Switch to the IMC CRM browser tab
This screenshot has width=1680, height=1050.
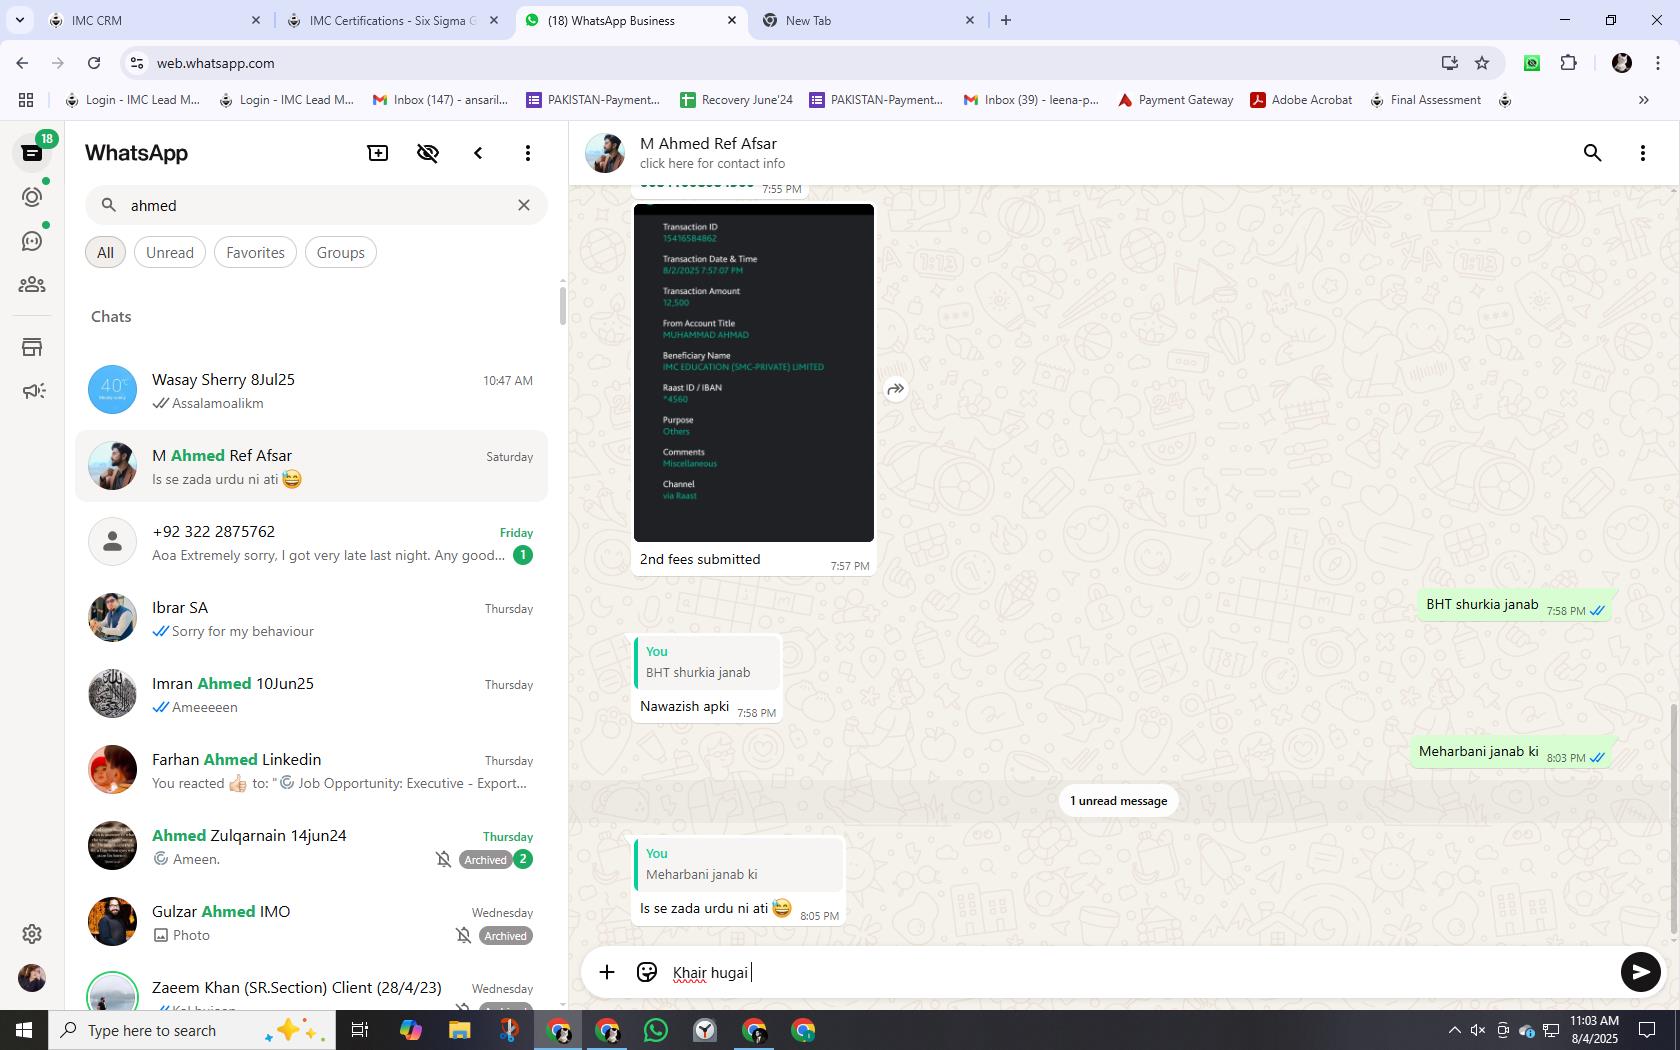coord(155,20)
